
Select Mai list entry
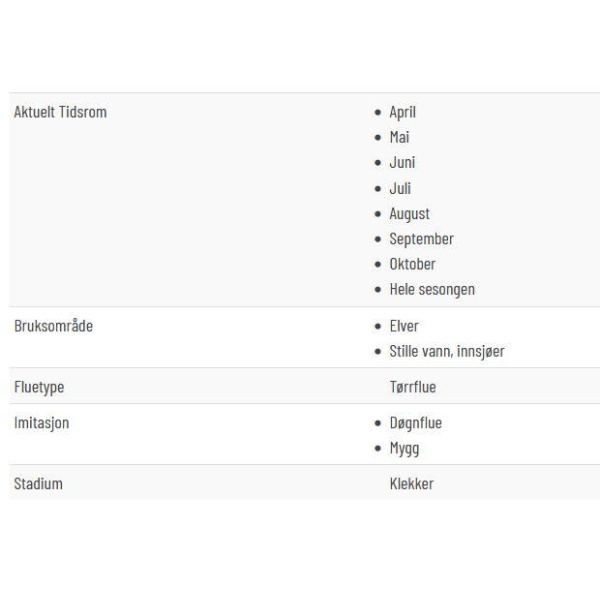399,137
